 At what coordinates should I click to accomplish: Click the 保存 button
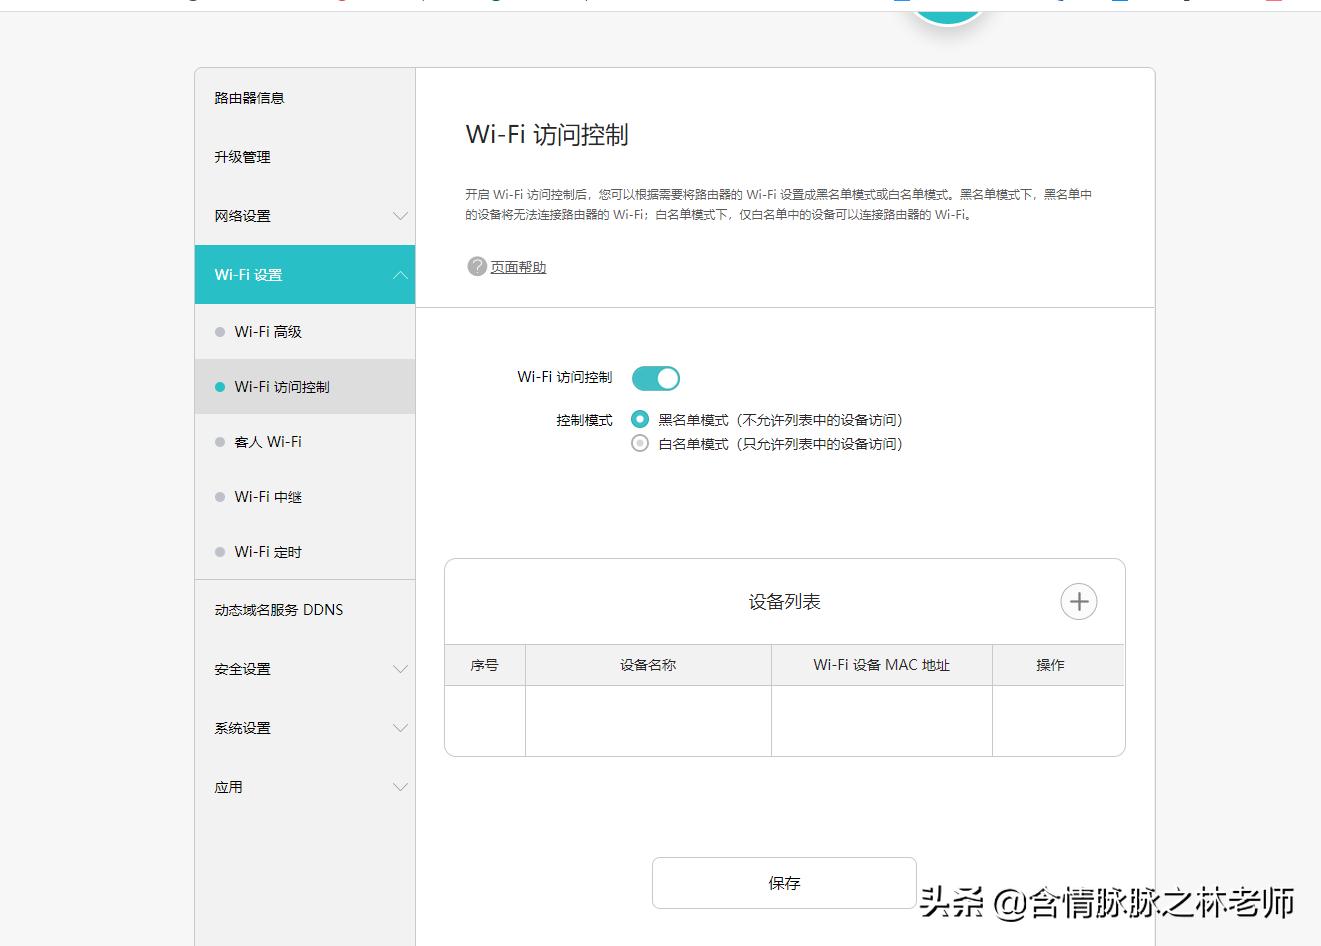(784, 882)
